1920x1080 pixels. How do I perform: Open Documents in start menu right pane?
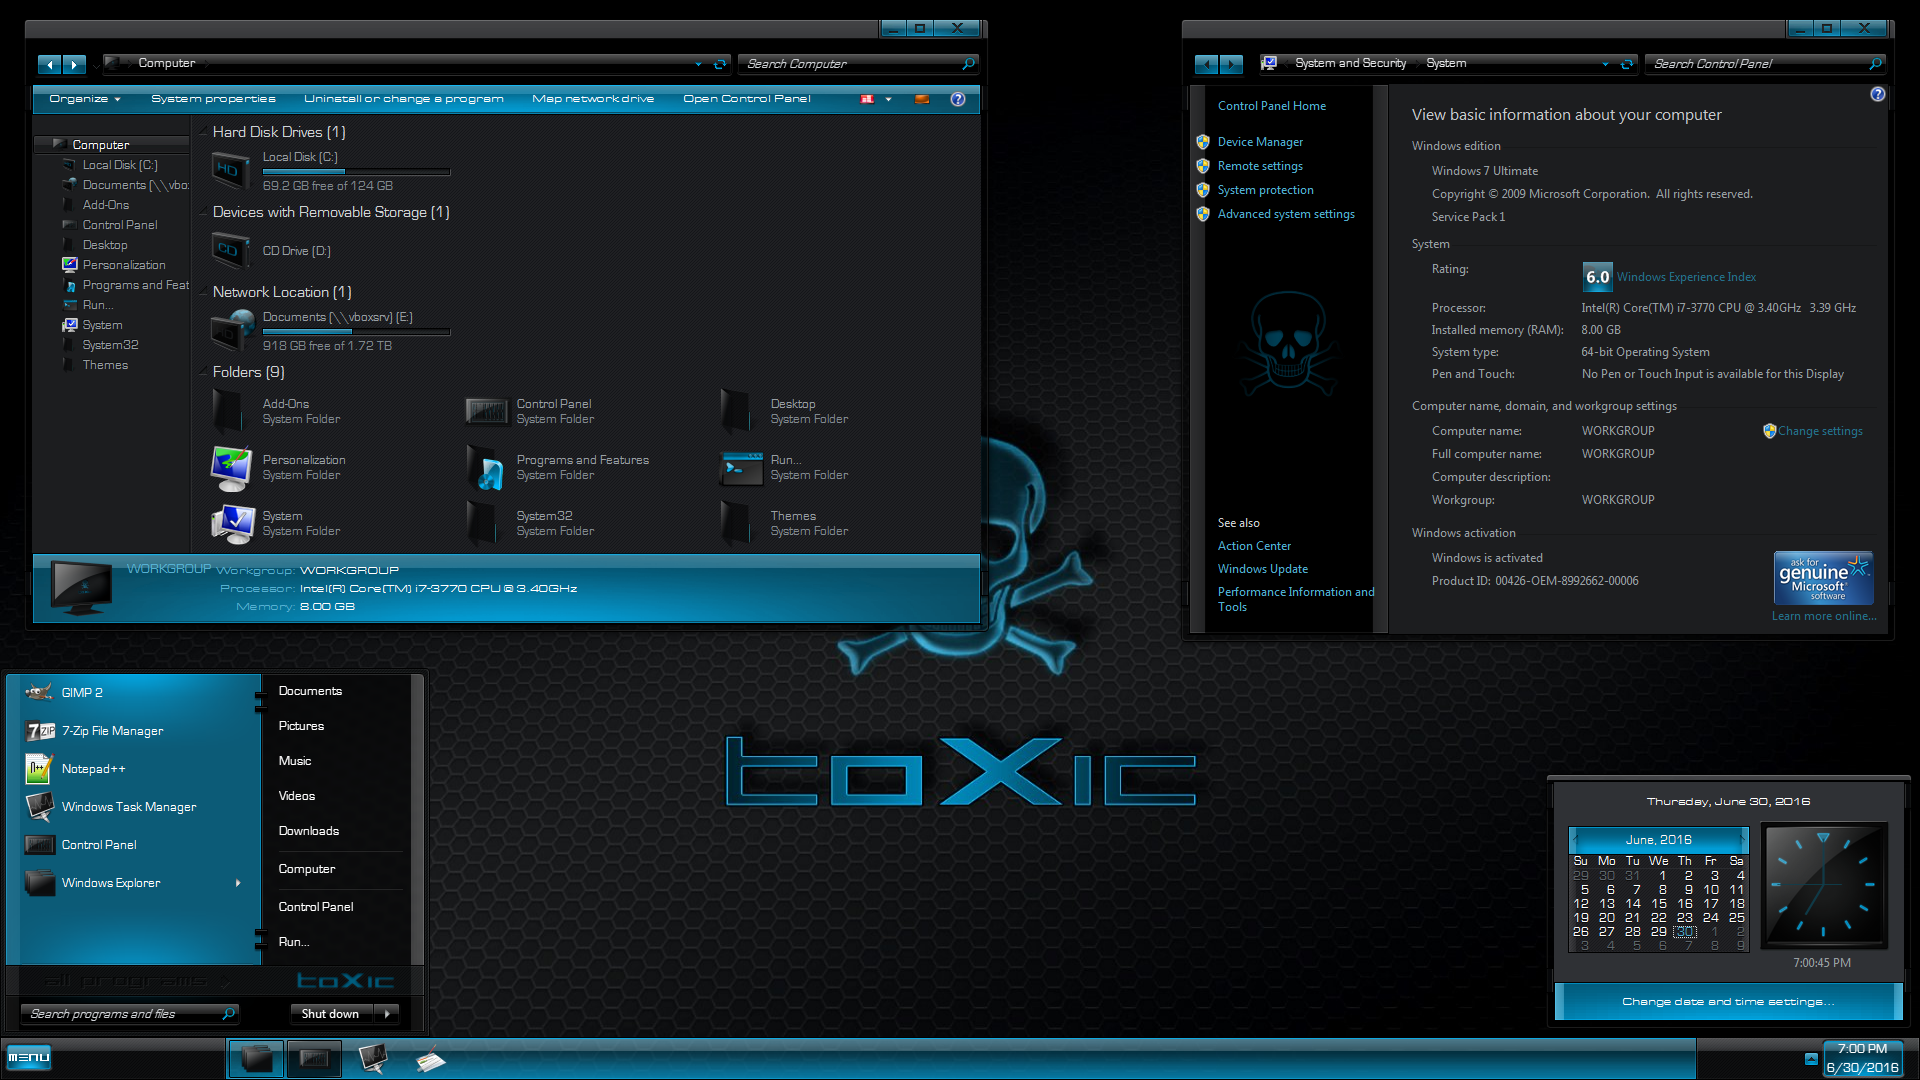[x=310, y=691]
